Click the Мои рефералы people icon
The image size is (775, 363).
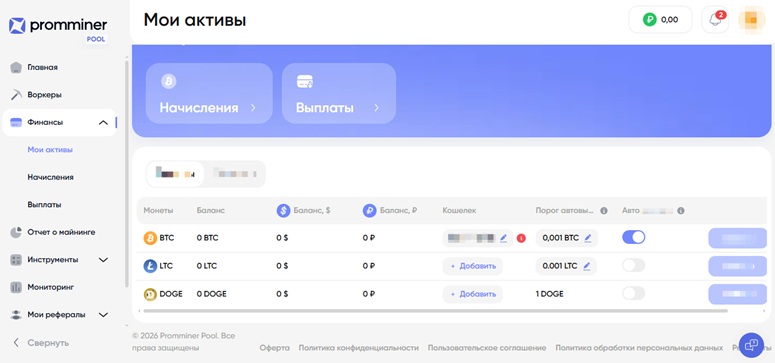[16, 315]
